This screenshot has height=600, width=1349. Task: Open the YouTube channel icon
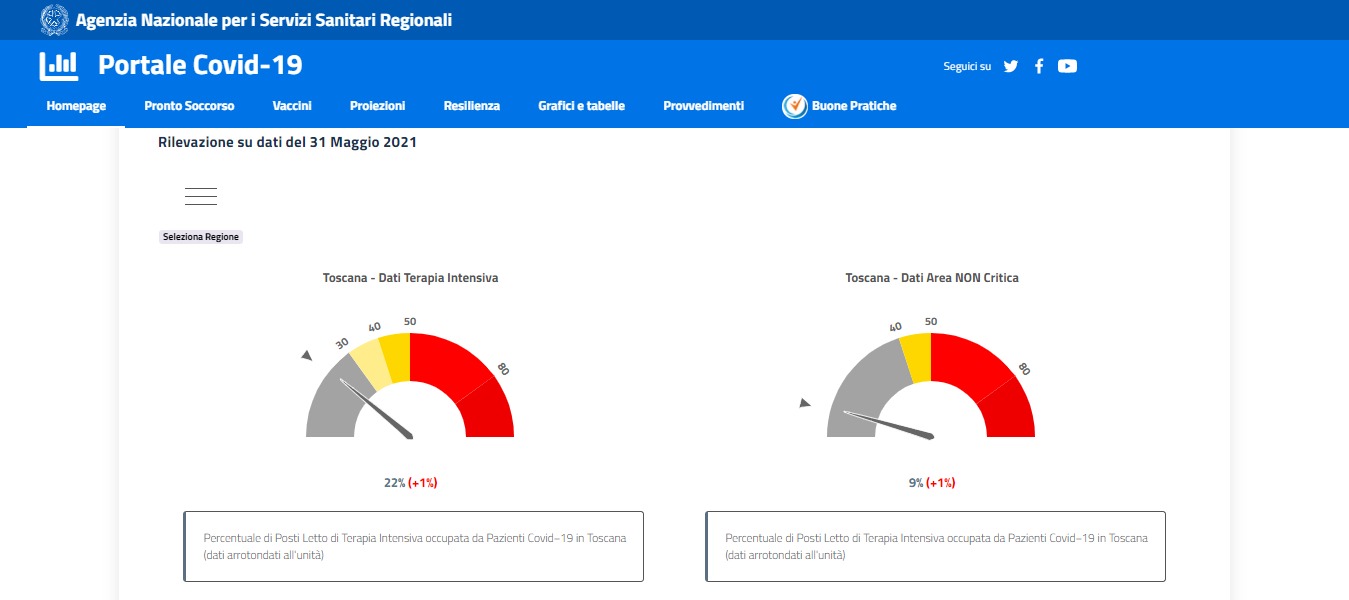1067,66
